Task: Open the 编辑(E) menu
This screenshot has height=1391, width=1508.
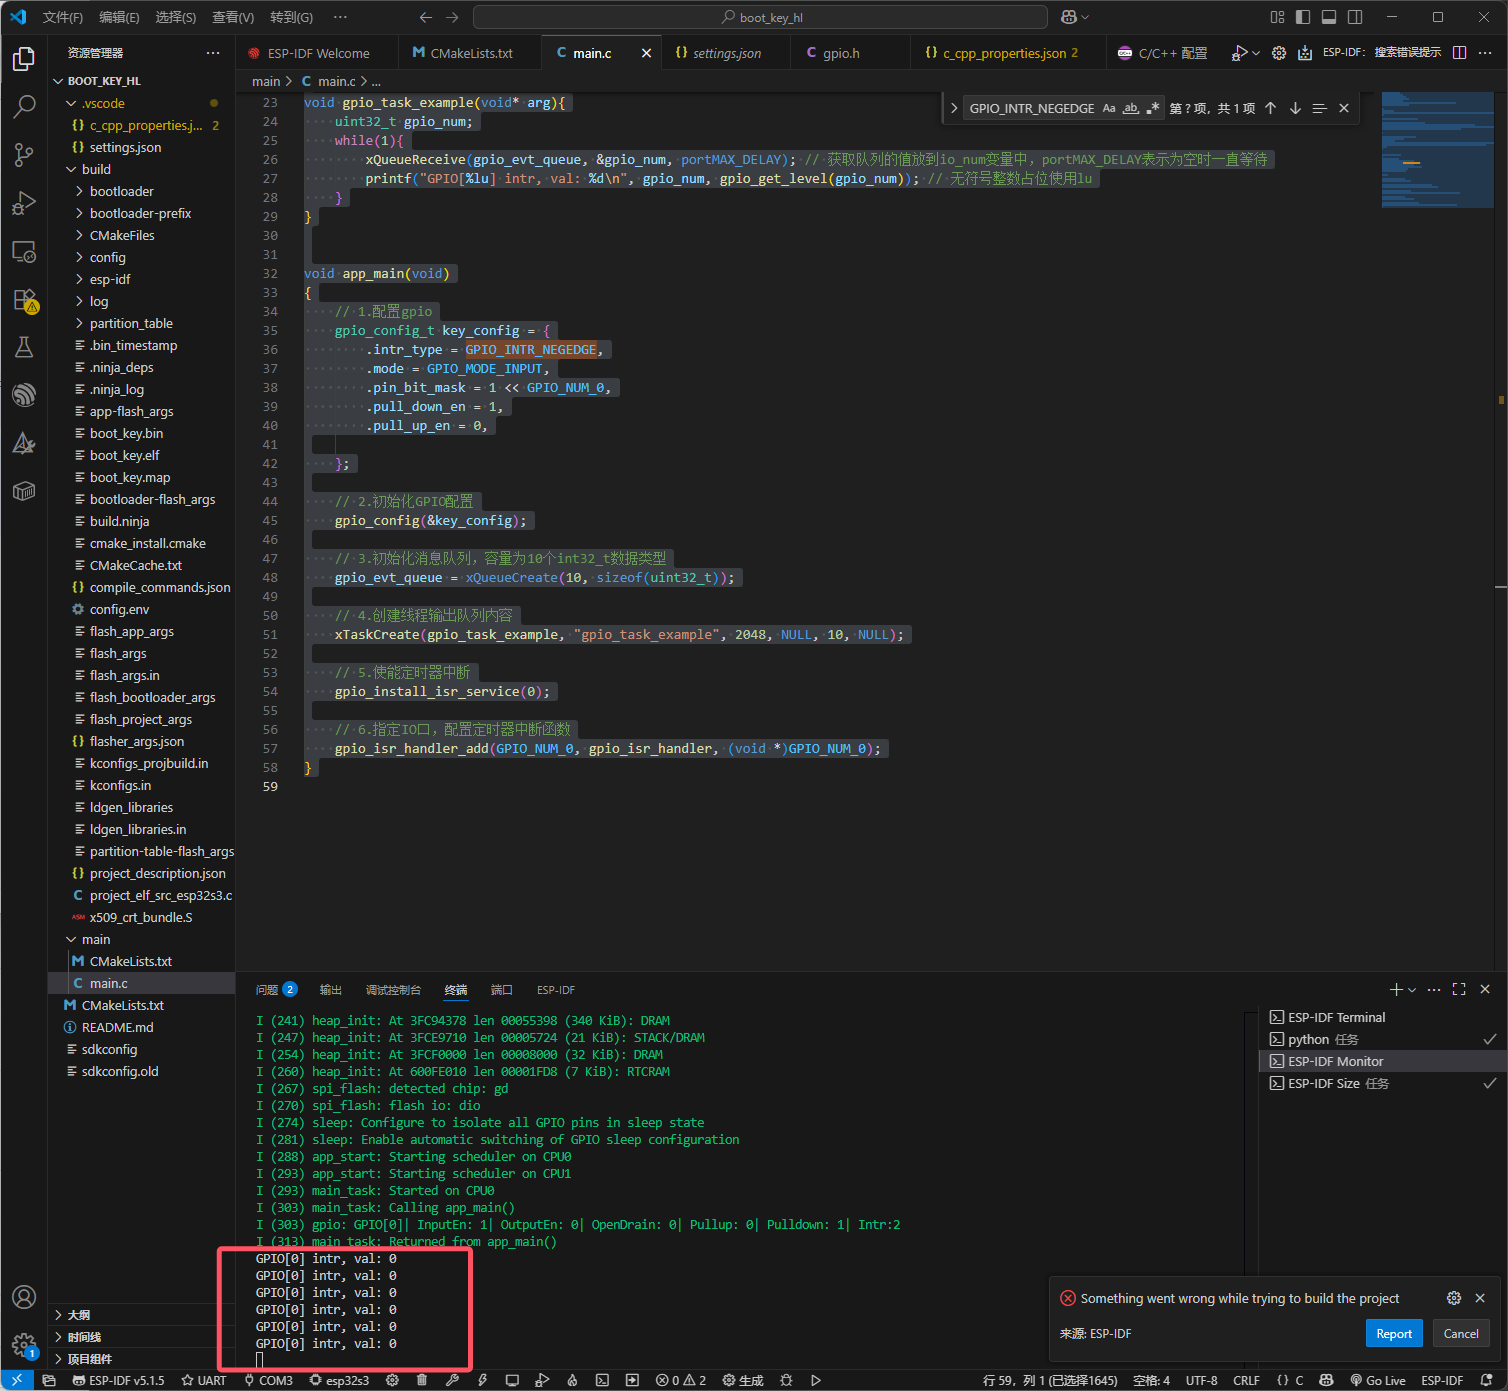Action: coord(119,17)
